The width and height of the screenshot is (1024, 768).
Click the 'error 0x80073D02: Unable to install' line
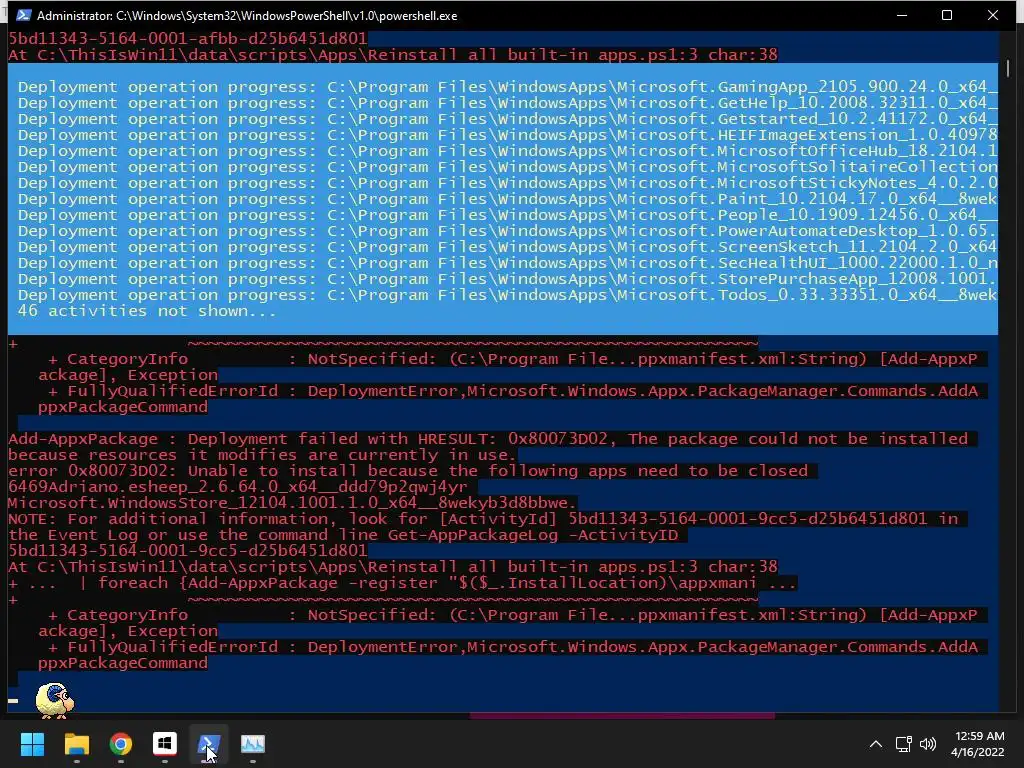point(408,471)
